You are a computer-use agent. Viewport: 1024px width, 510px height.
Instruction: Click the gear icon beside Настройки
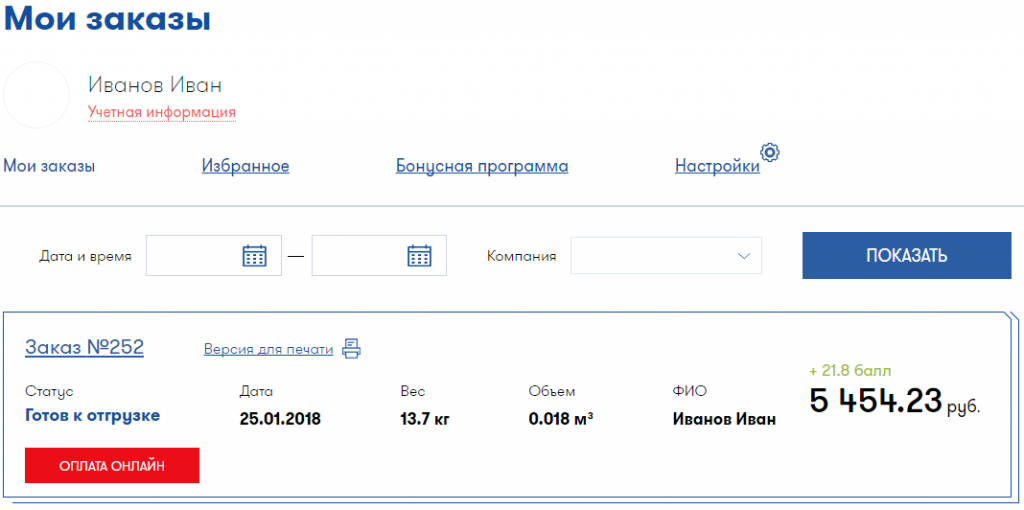click(769, 153)
